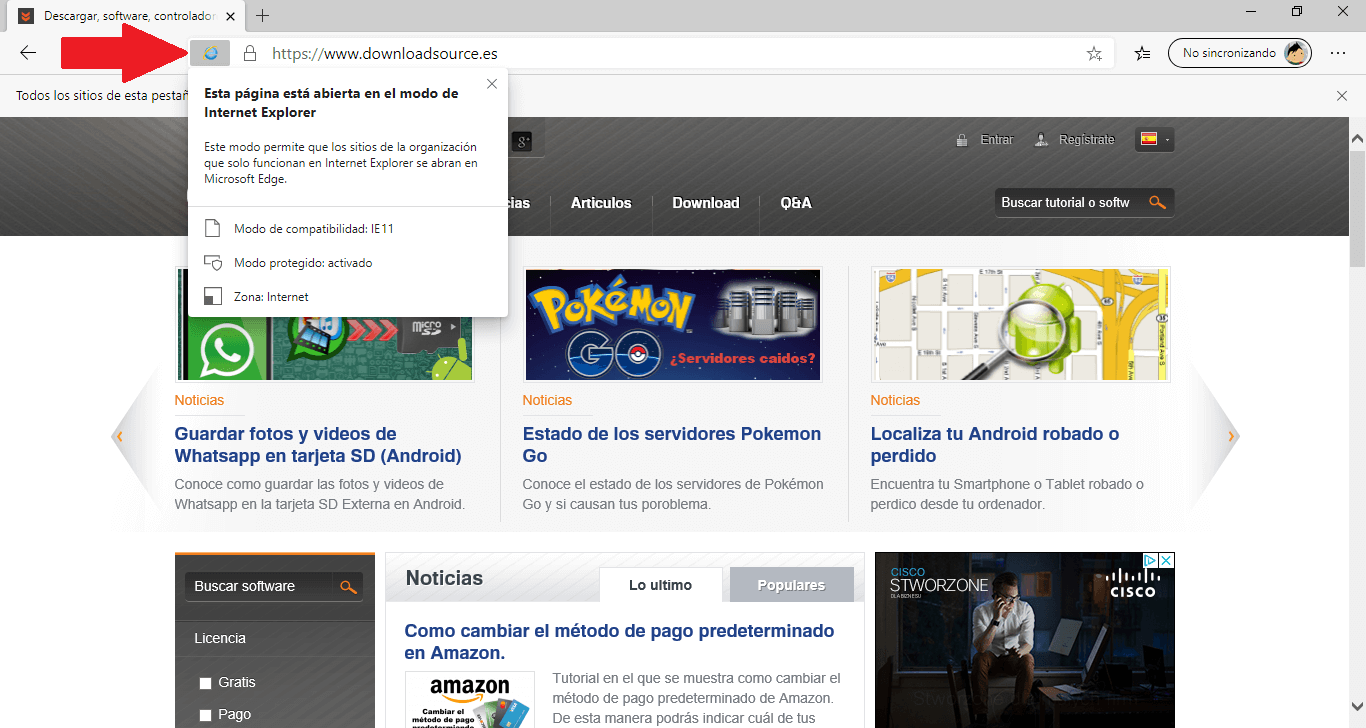
Task: Open the Articulos menu item
Action: pos(601,203)
